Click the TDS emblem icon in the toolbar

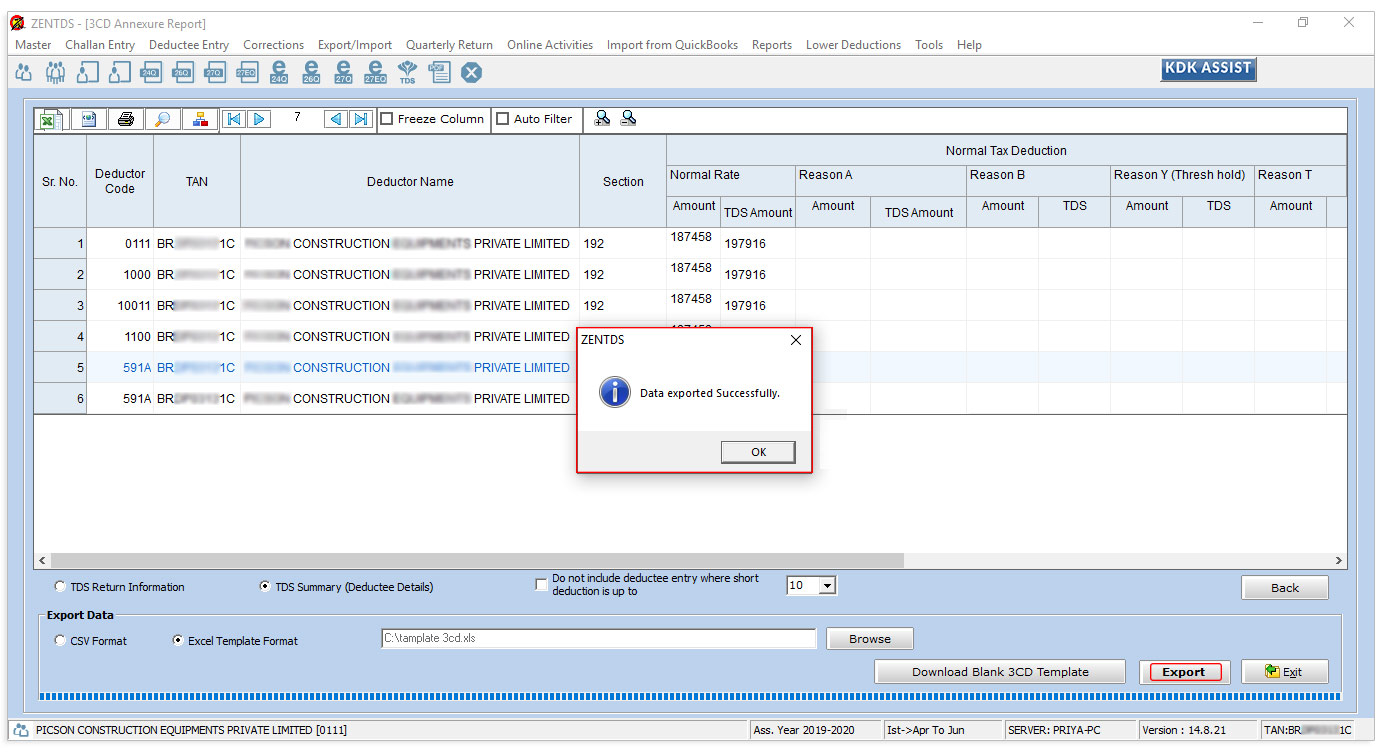click(x=407, y=72)
